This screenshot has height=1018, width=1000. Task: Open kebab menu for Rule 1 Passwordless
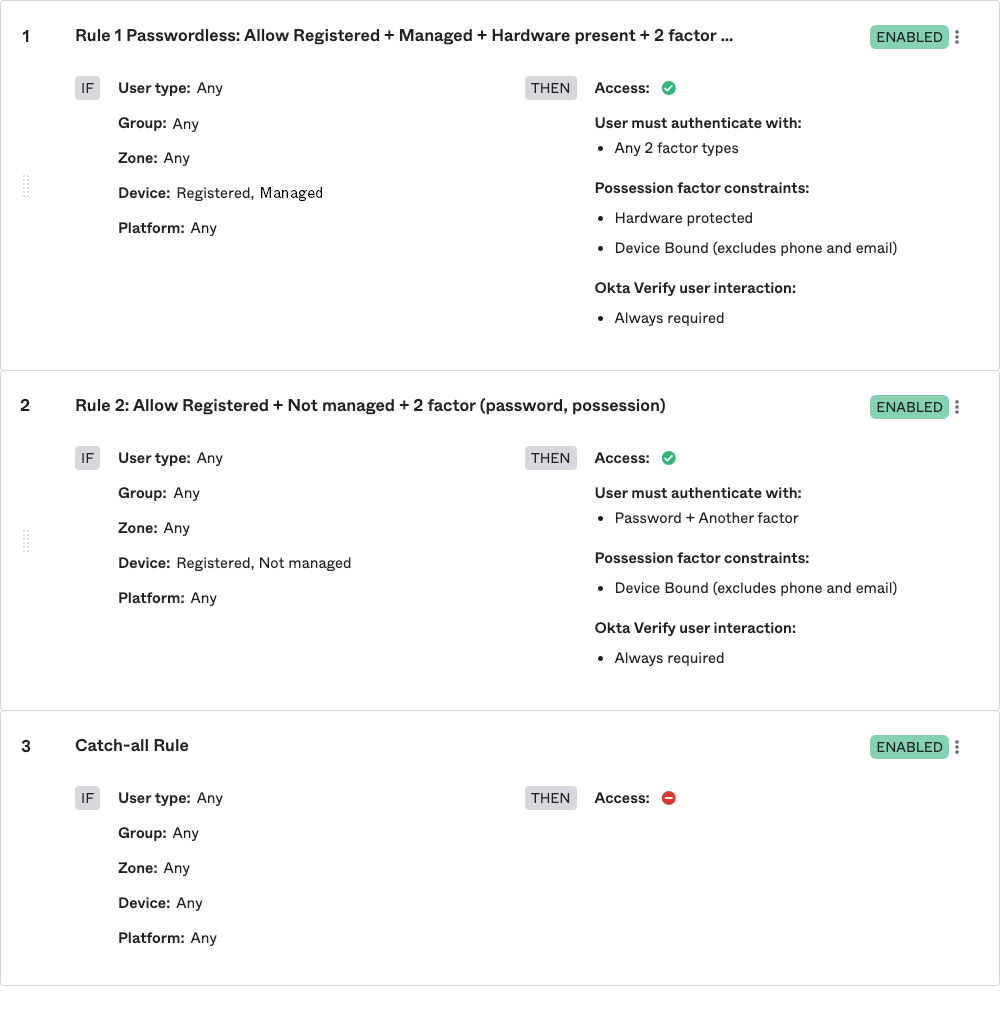[957, 37]
